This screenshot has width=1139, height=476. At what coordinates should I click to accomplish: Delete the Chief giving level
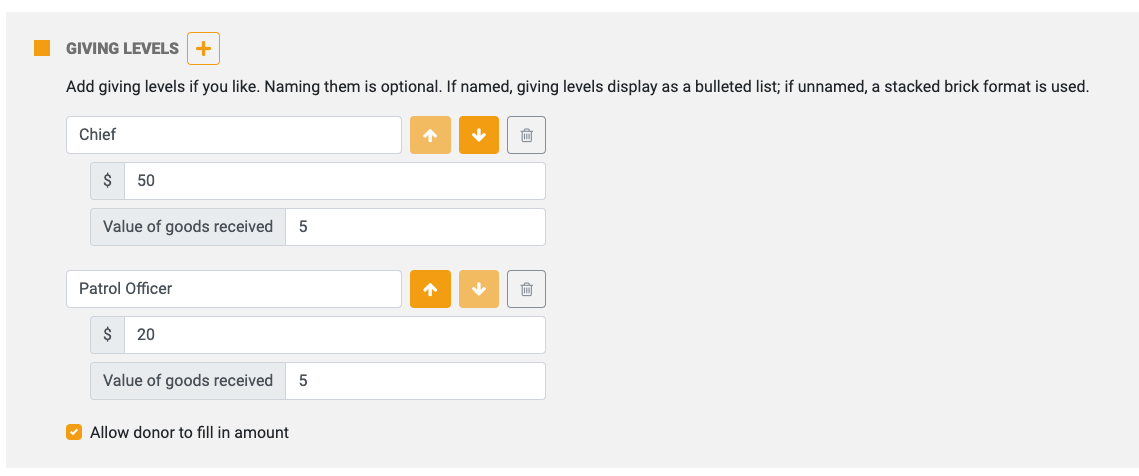pos(527,135)
